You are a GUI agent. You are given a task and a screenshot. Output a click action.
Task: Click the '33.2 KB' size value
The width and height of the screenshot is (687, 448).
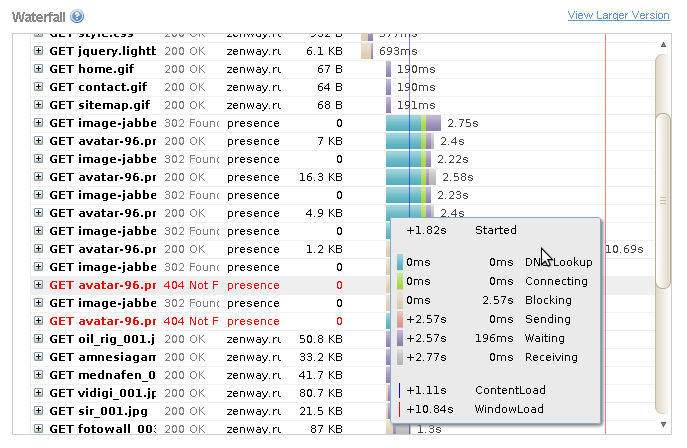tap(321, 357)
